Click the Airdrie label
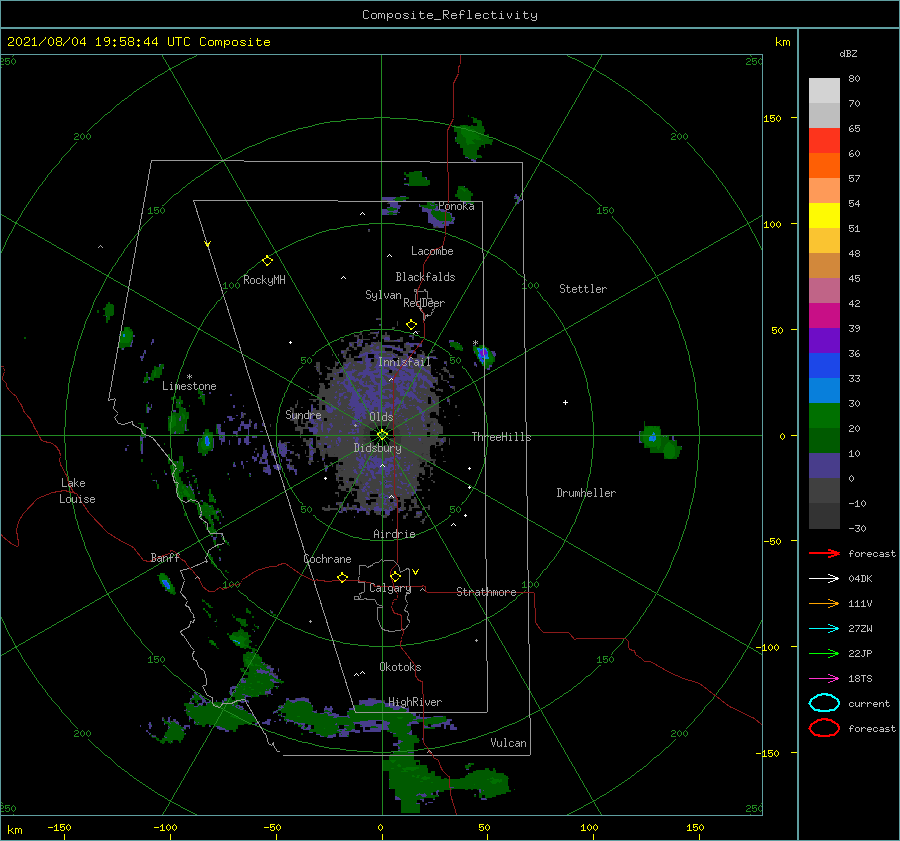The width and height of the screenshot is (900, 841). (394, 534)
